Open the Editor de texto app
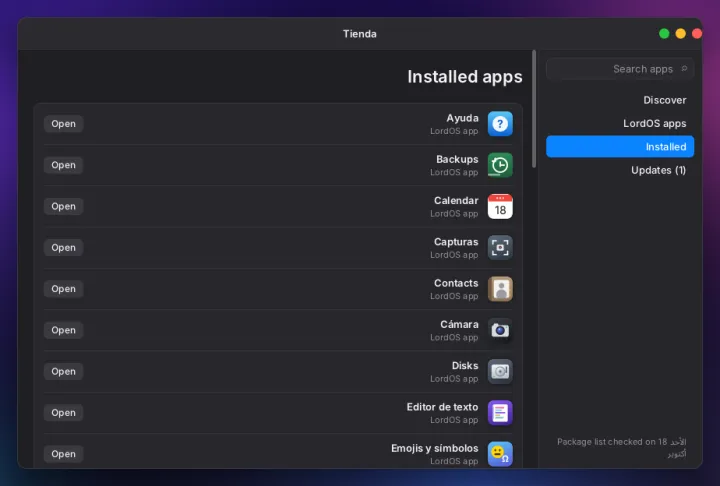This screenshot has height=486, width=720. click(63, 413)
